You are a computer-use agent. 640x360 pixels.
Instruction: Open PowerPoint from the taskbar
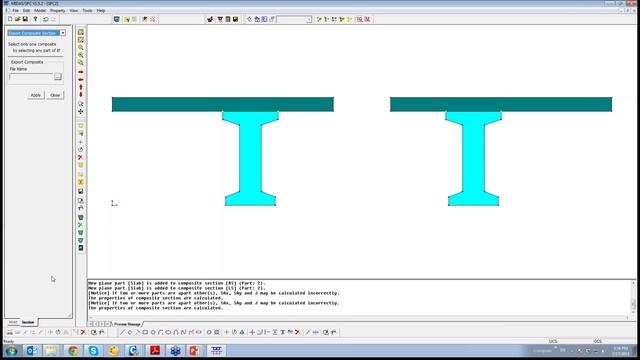pos(194,351)
